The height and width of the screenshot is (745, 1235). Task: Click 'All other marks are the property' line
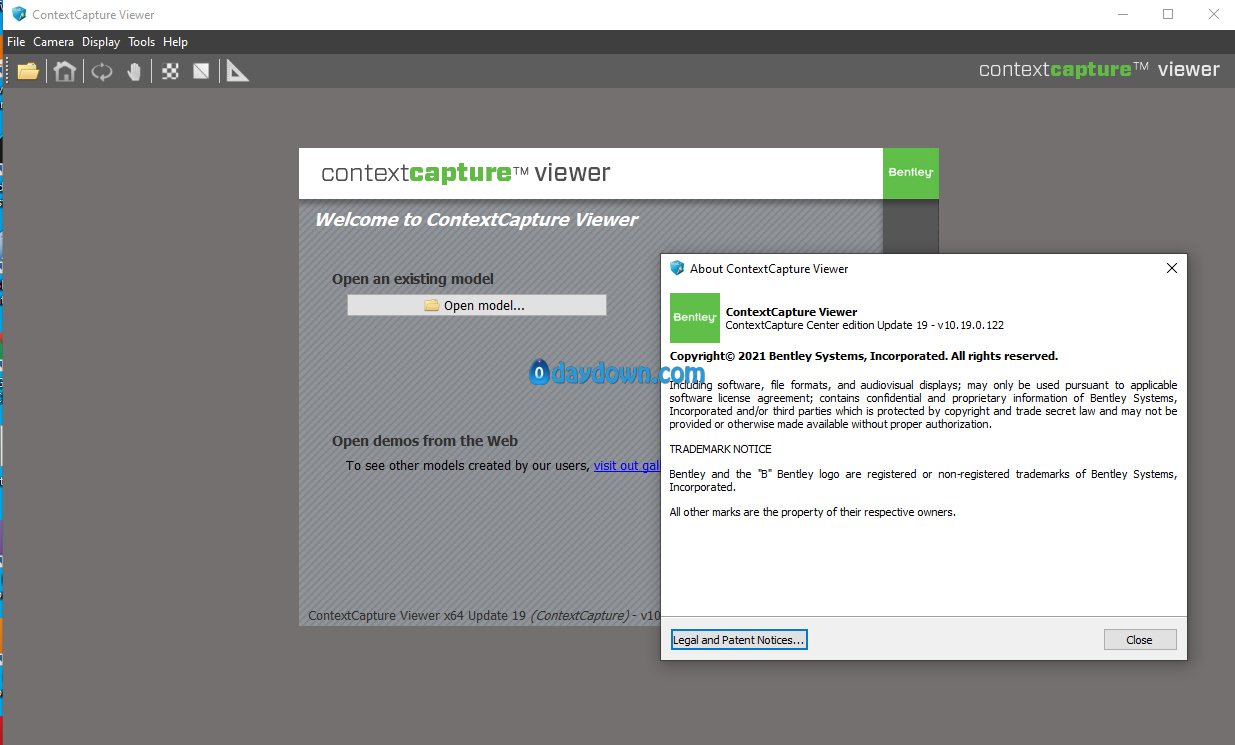coord(813,512)
